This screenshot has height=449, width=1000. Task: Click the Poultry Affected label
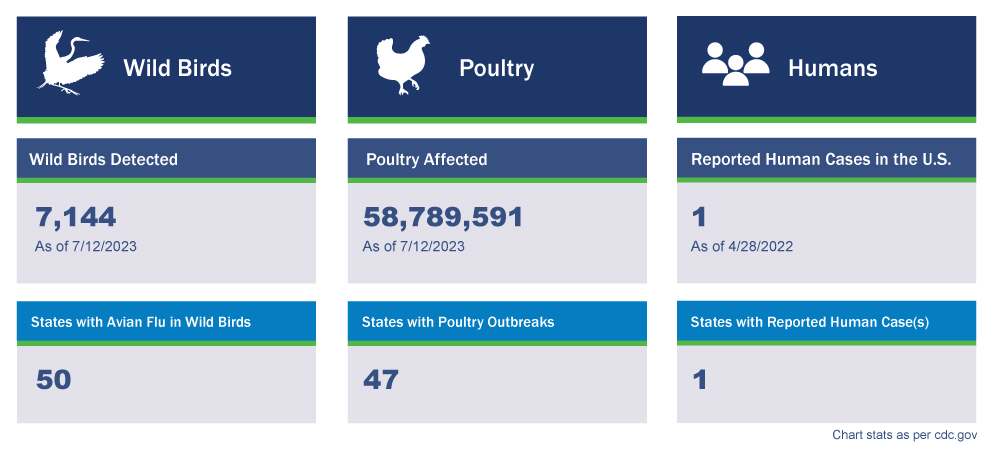coord(426,159)
